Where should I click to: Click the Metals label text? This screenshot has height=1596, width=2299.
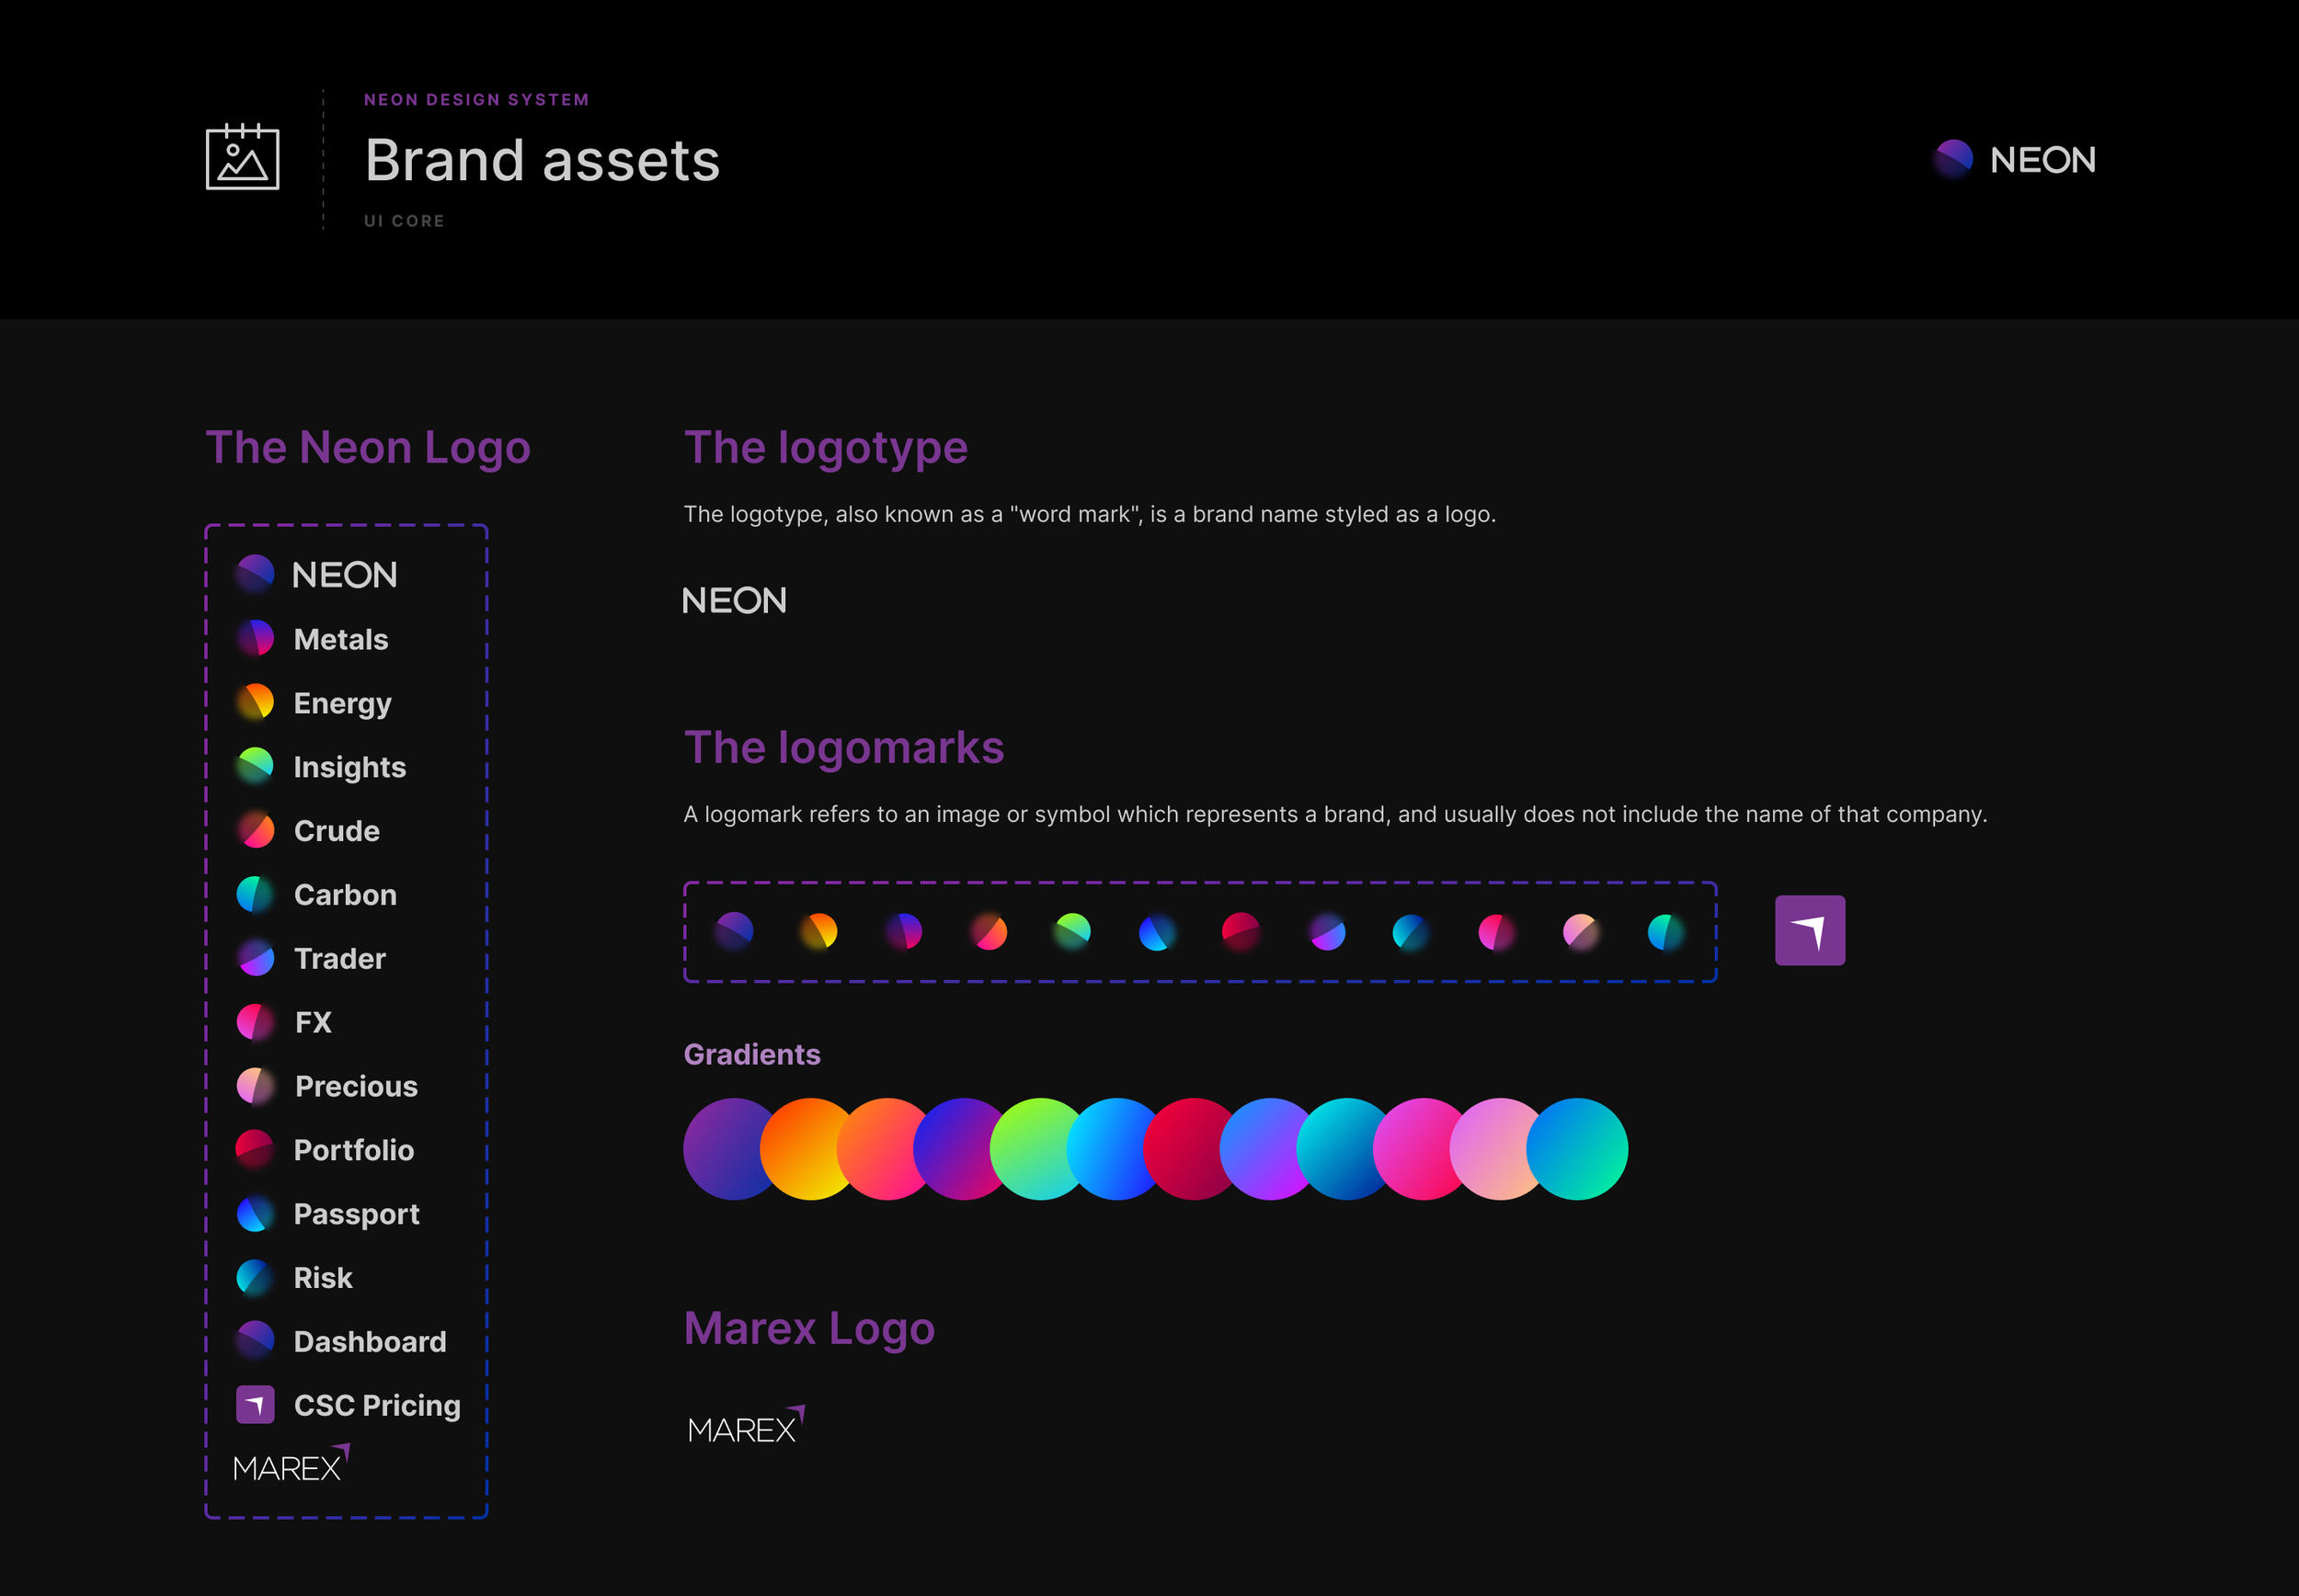click(x=341, y=639)
